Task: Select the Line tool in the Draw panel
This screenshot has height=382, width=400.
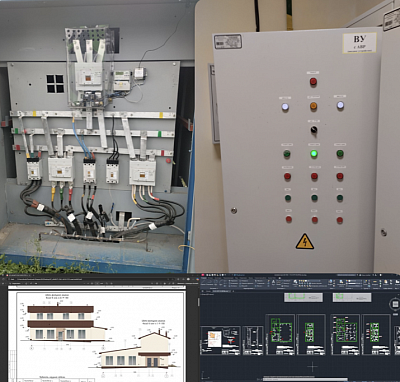Action: point(203,282)
